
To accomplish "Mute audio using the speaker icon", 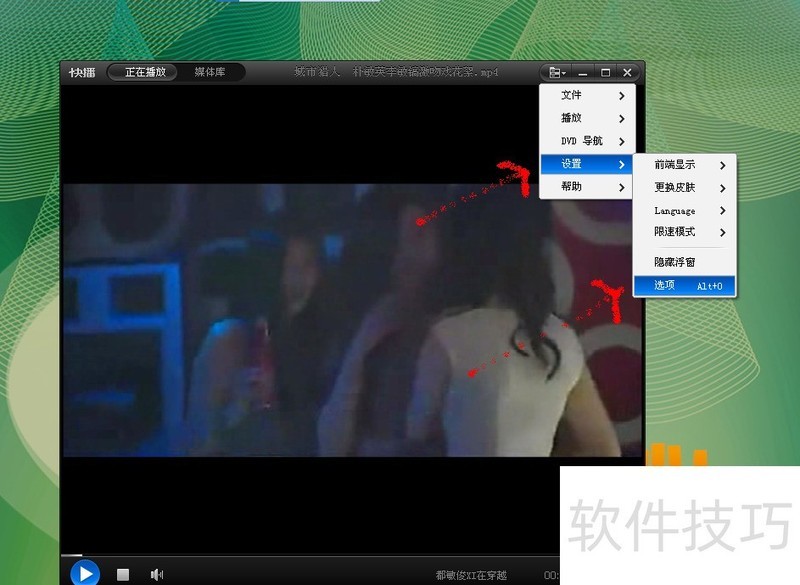I will click(x=157, y=574).
